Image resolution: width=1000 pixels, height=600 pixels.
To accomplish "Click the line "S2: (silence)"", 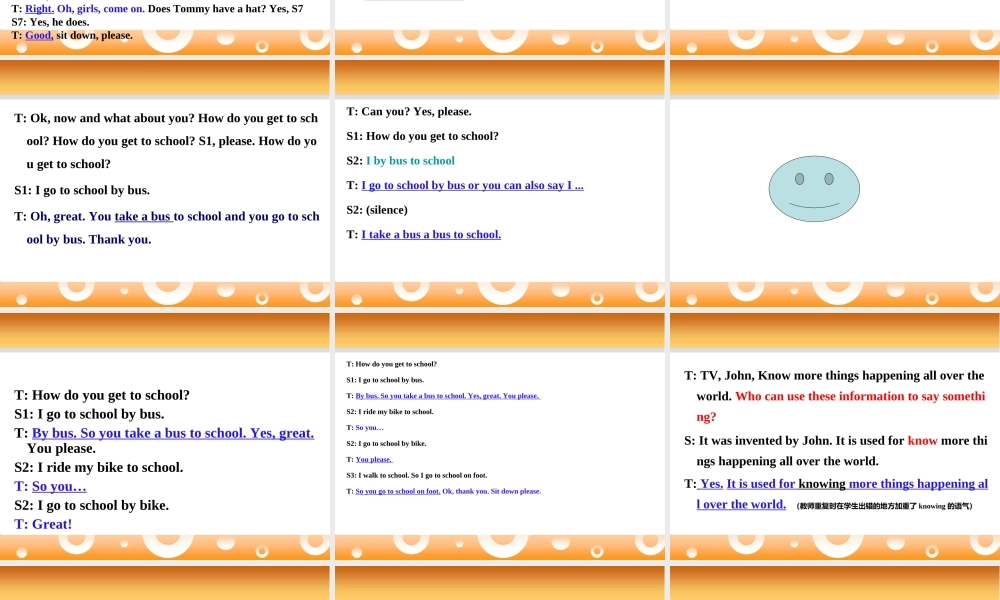I will point(377,210).
